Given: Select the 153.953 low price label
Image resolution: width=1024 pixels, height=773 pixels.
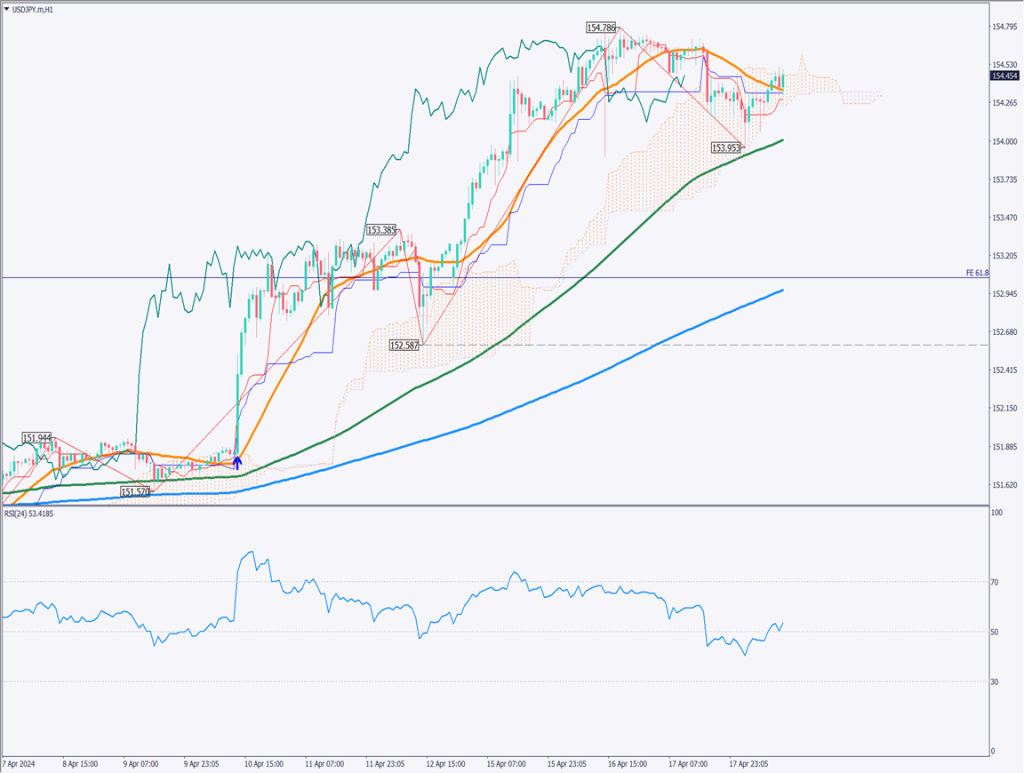Looking at the screenshot, I should coord(726,148).
